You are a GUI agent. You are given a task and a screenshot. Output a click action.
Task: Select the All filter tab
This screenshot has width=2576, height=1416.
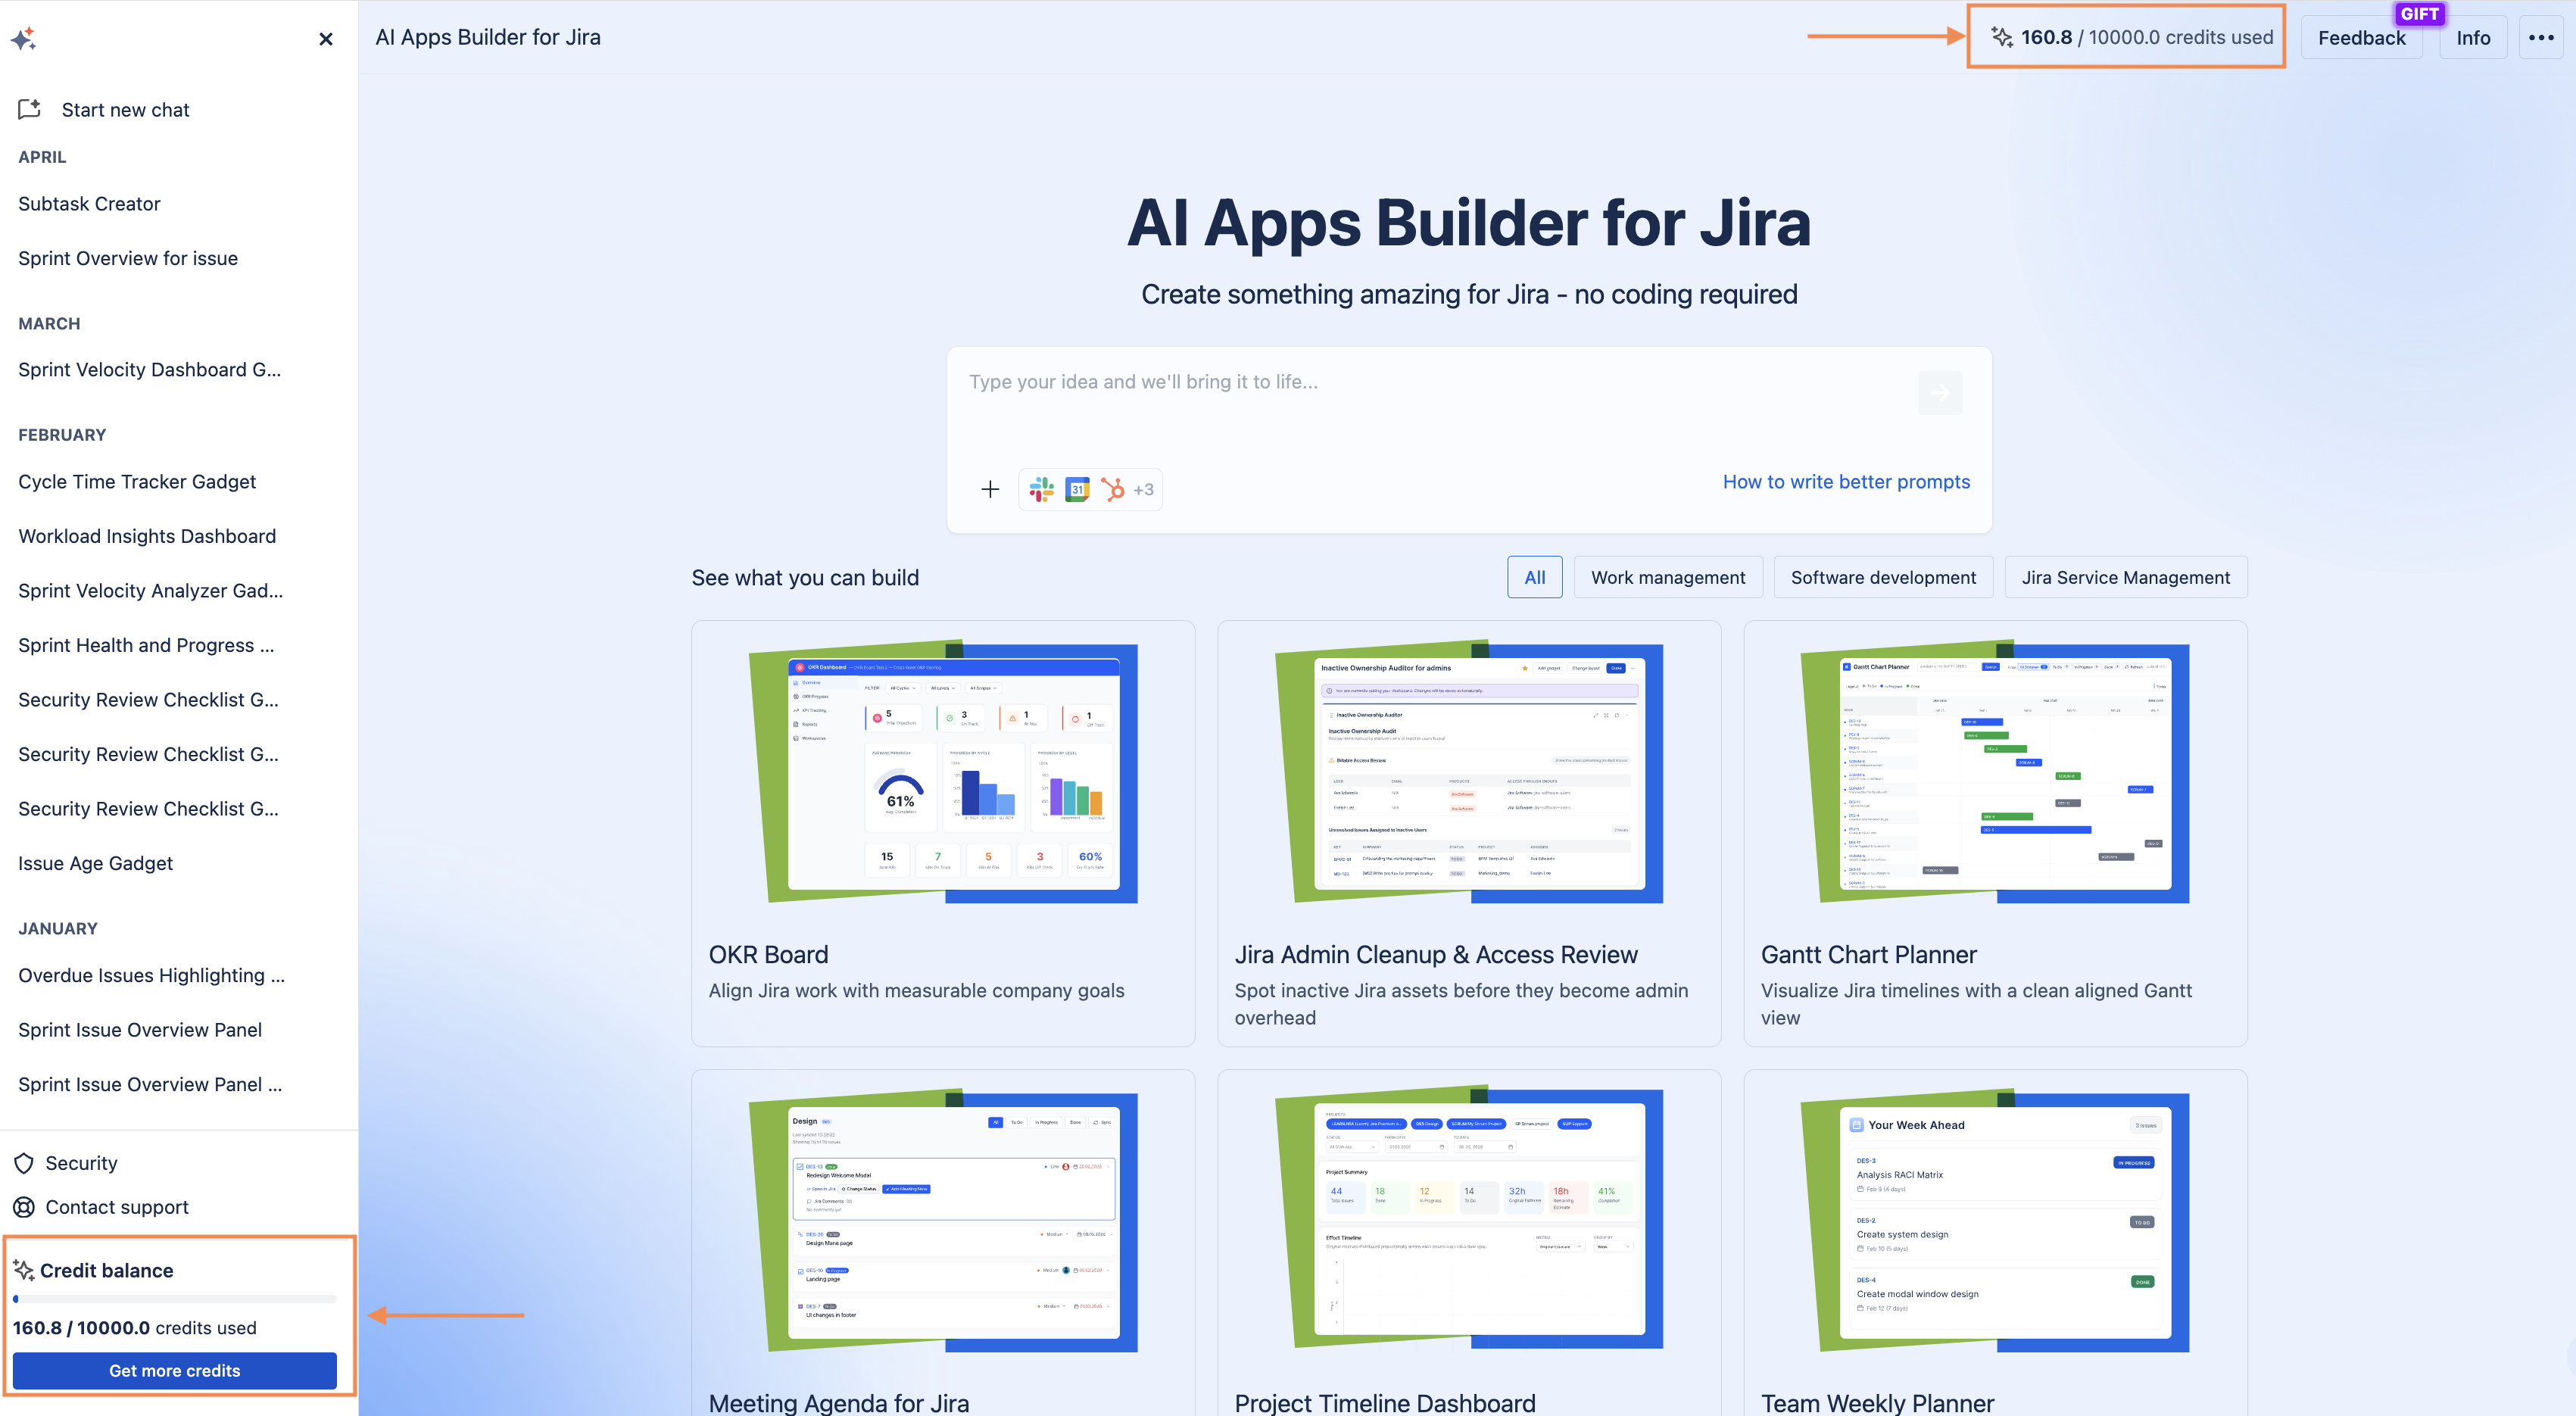click(x=1535, y=577)
